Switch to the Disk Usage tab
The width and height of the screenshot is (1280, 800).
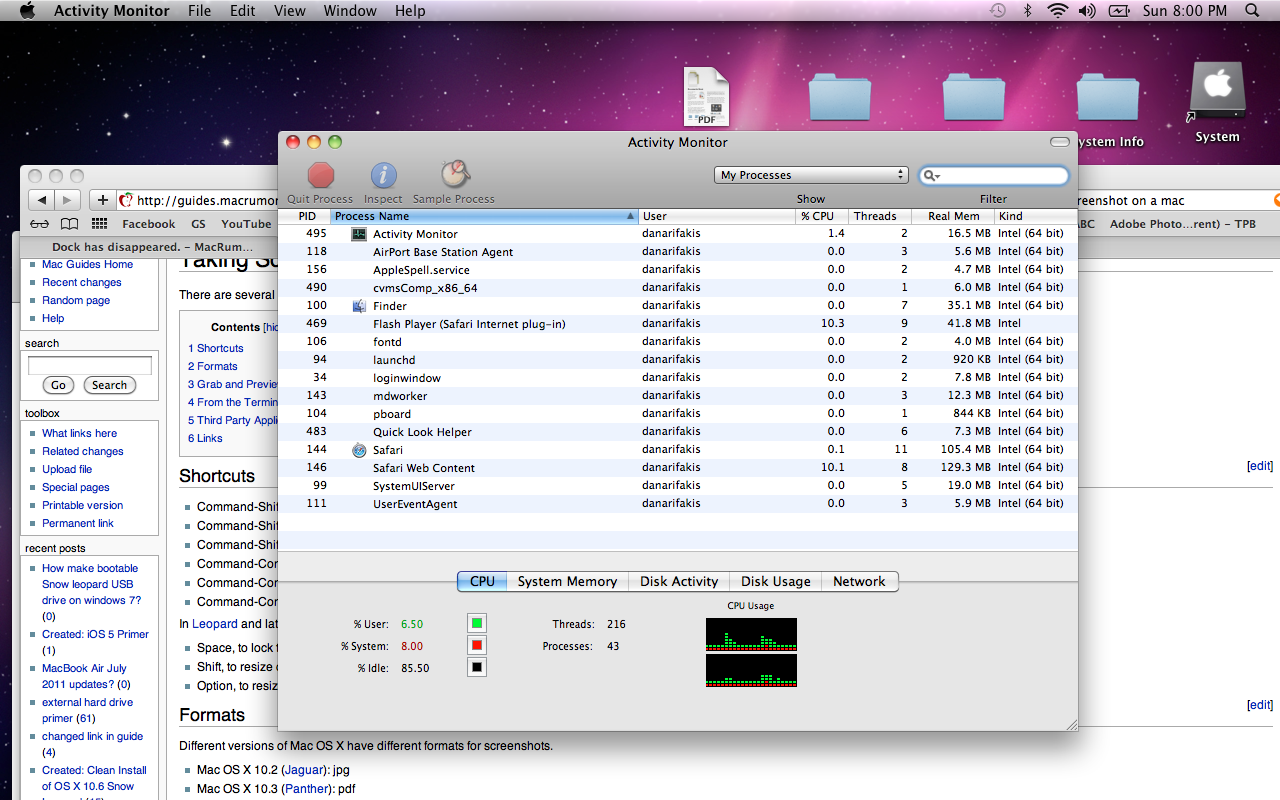pos(776,581)
